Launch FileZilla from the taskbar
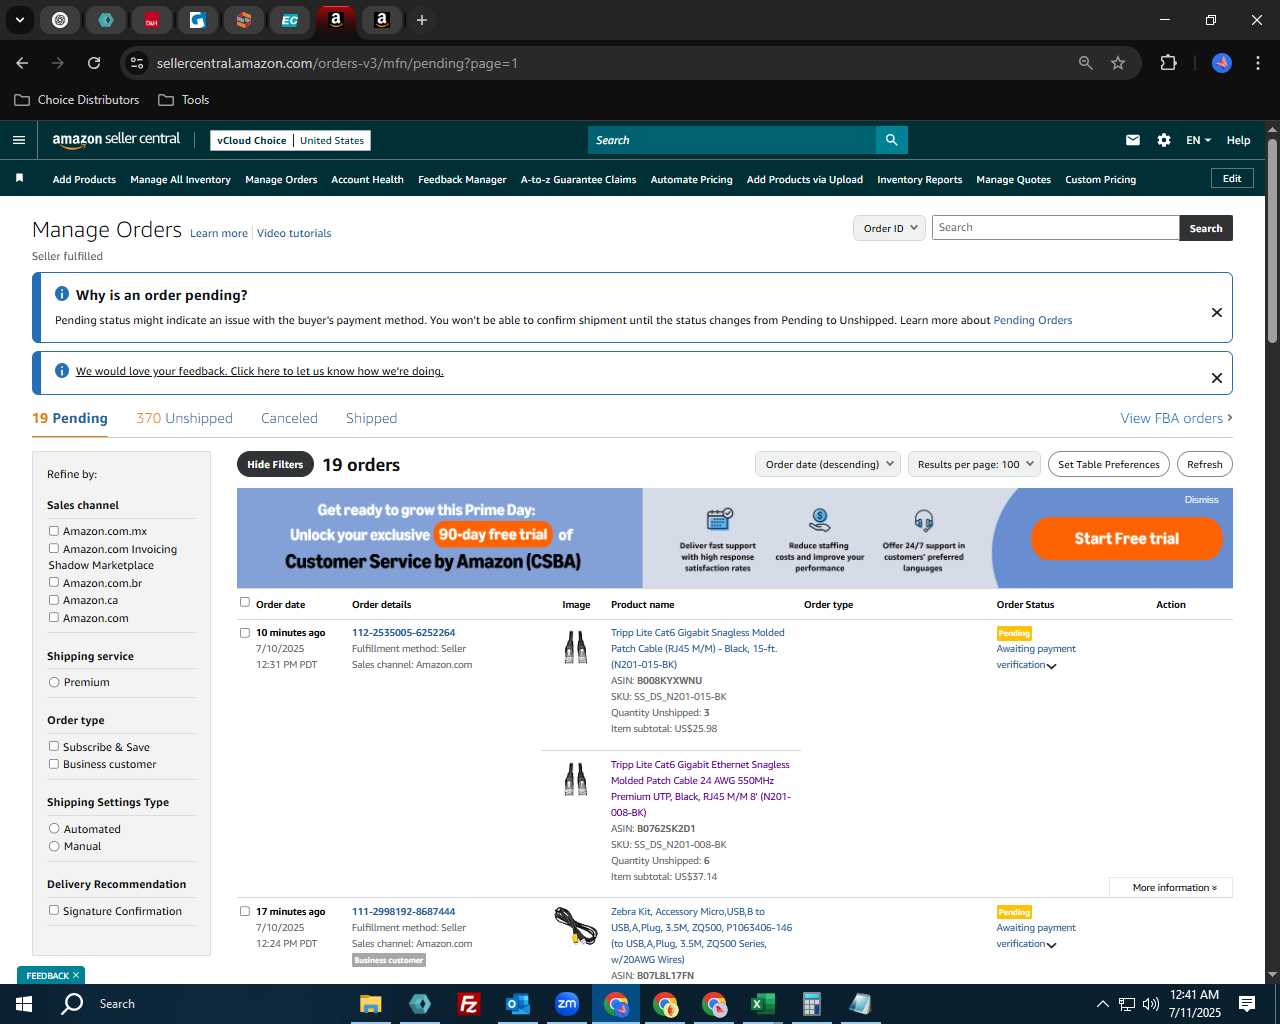The image size is (1280, 1024). pos(468,1004)
